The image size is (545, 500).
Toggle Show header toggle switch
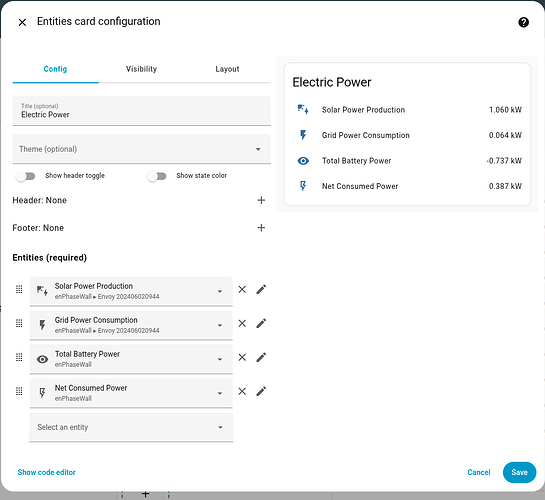[x=26, y=176]
